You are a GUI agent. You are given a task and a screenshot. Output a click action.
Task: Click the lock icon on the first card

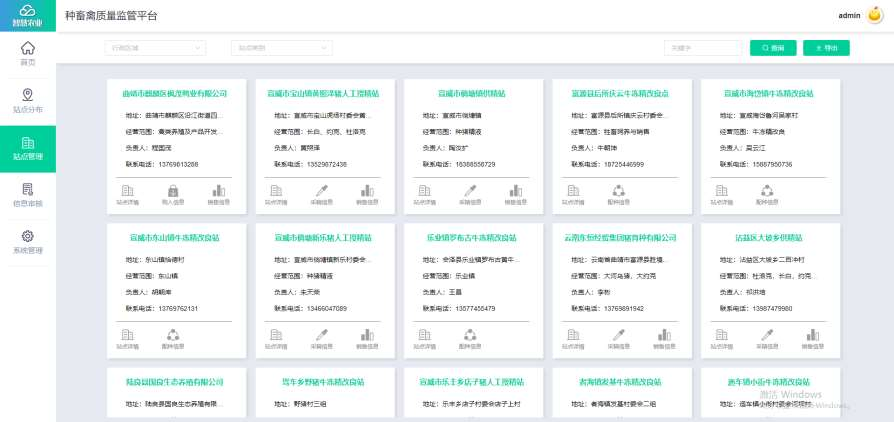pyautogui.click(x=172, y=193)
